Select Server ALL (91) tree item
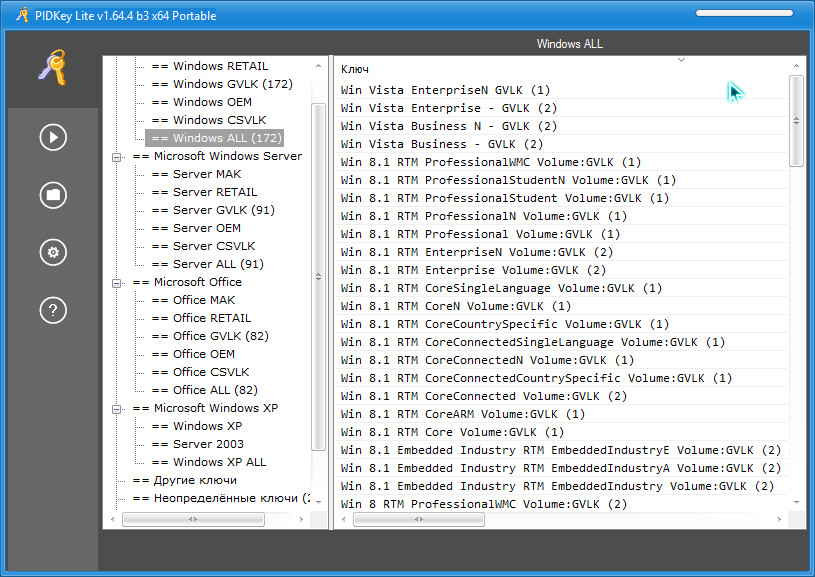 click(x=207, y=264)
